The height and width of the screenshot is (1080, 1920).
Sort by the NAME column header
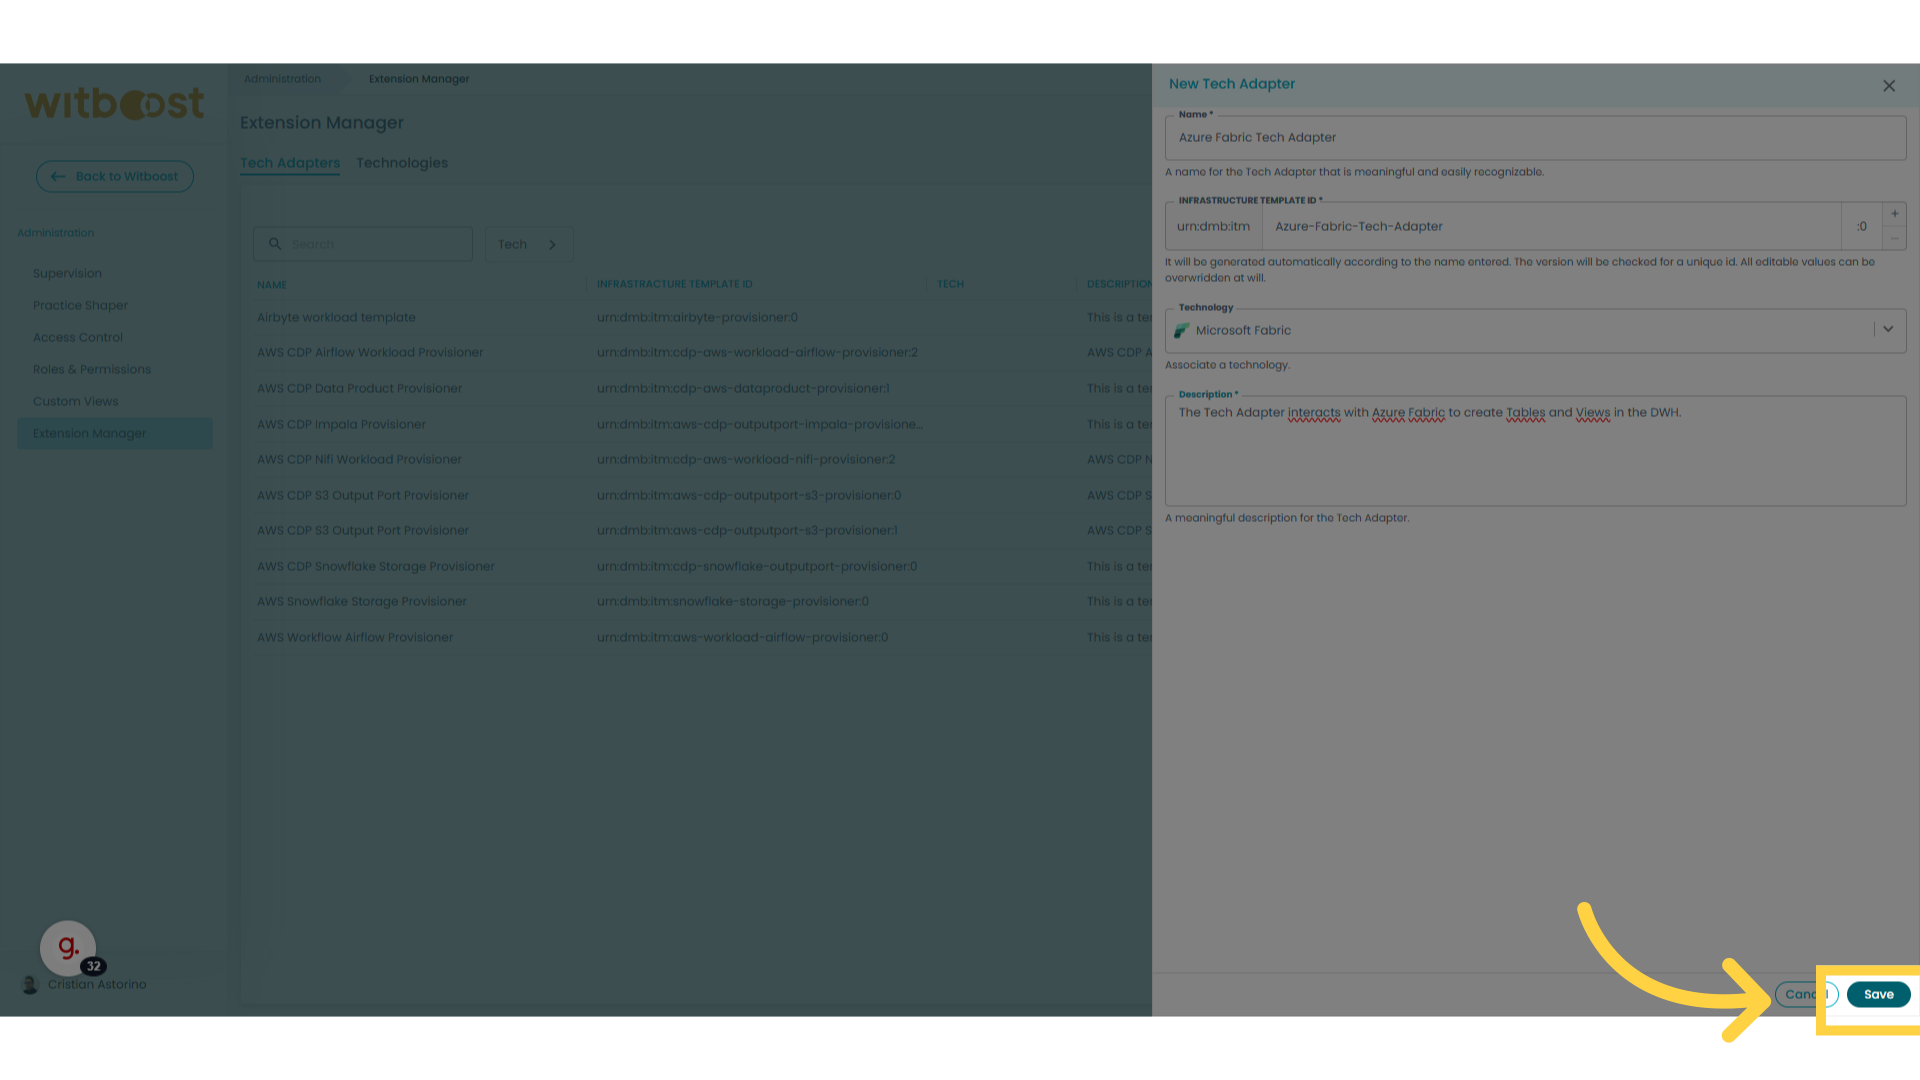click(272, 285)
